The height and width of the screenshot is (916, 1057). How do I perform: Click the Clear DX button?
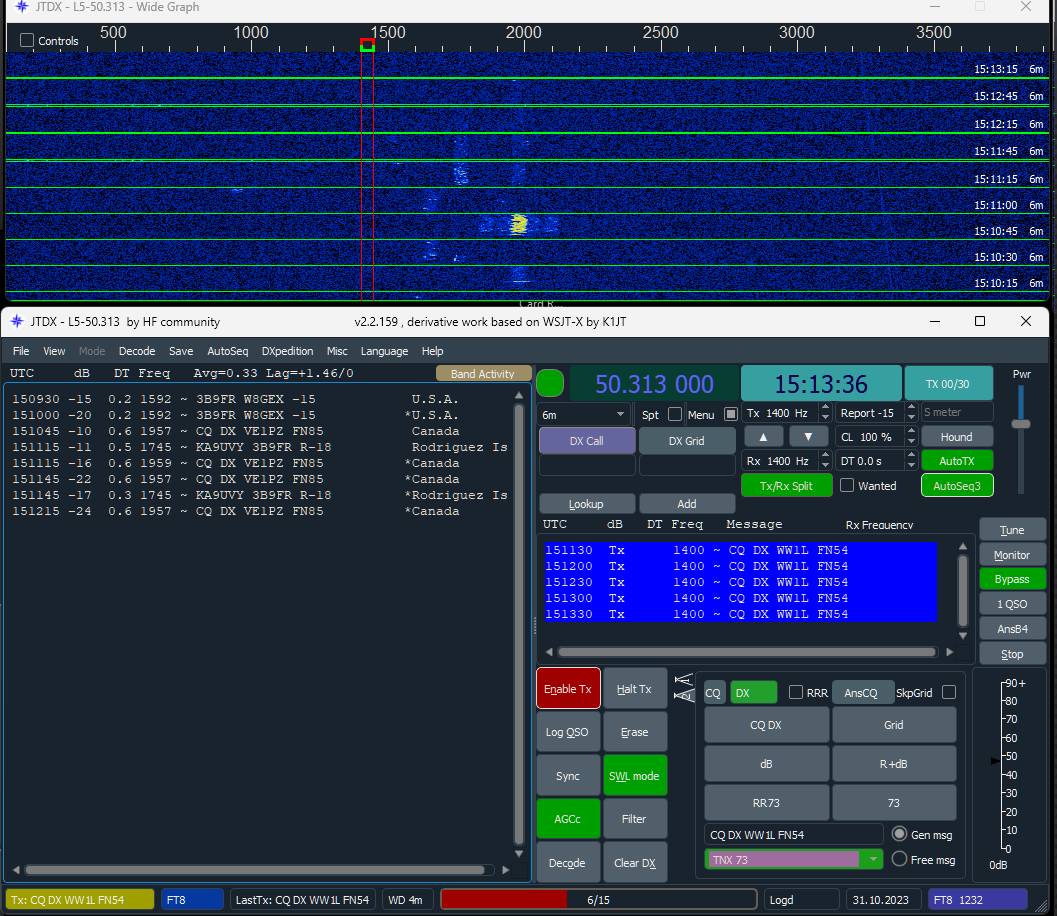tap(634, 862)
